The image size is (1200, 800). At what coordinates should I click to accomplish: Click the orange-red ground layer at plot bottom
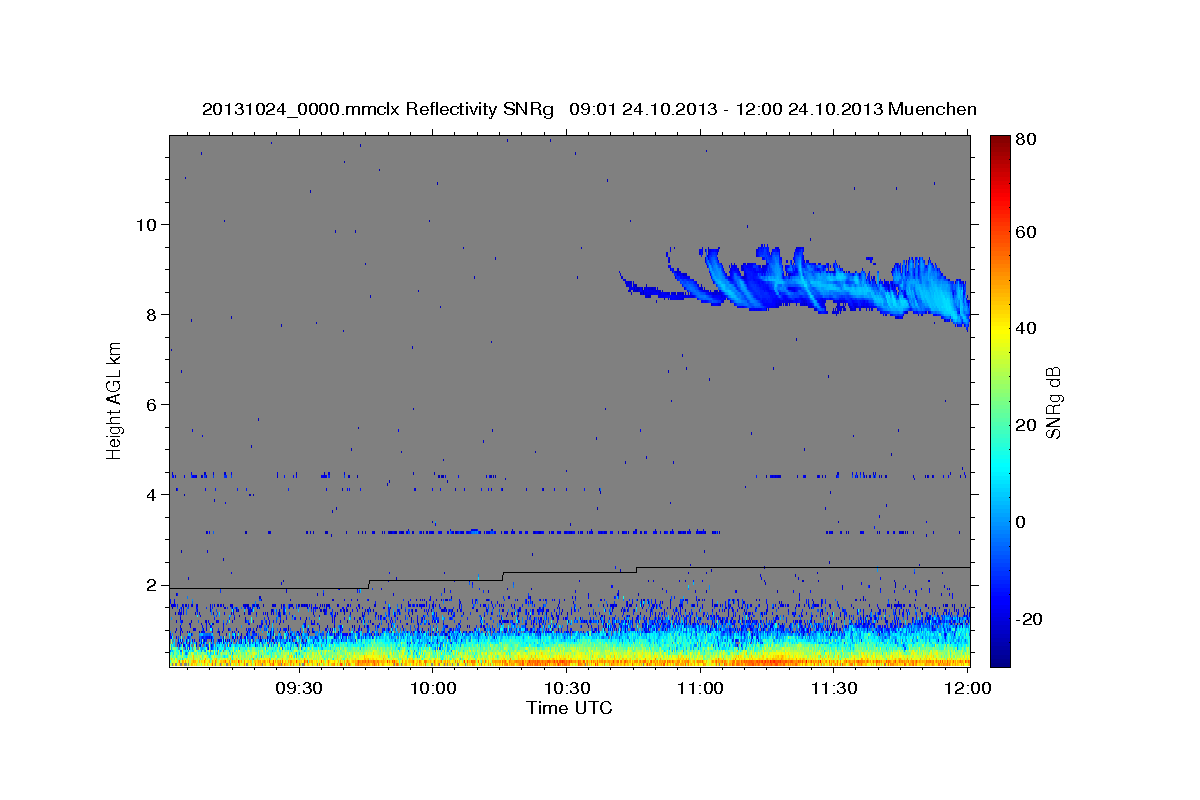tap(569, 661)
